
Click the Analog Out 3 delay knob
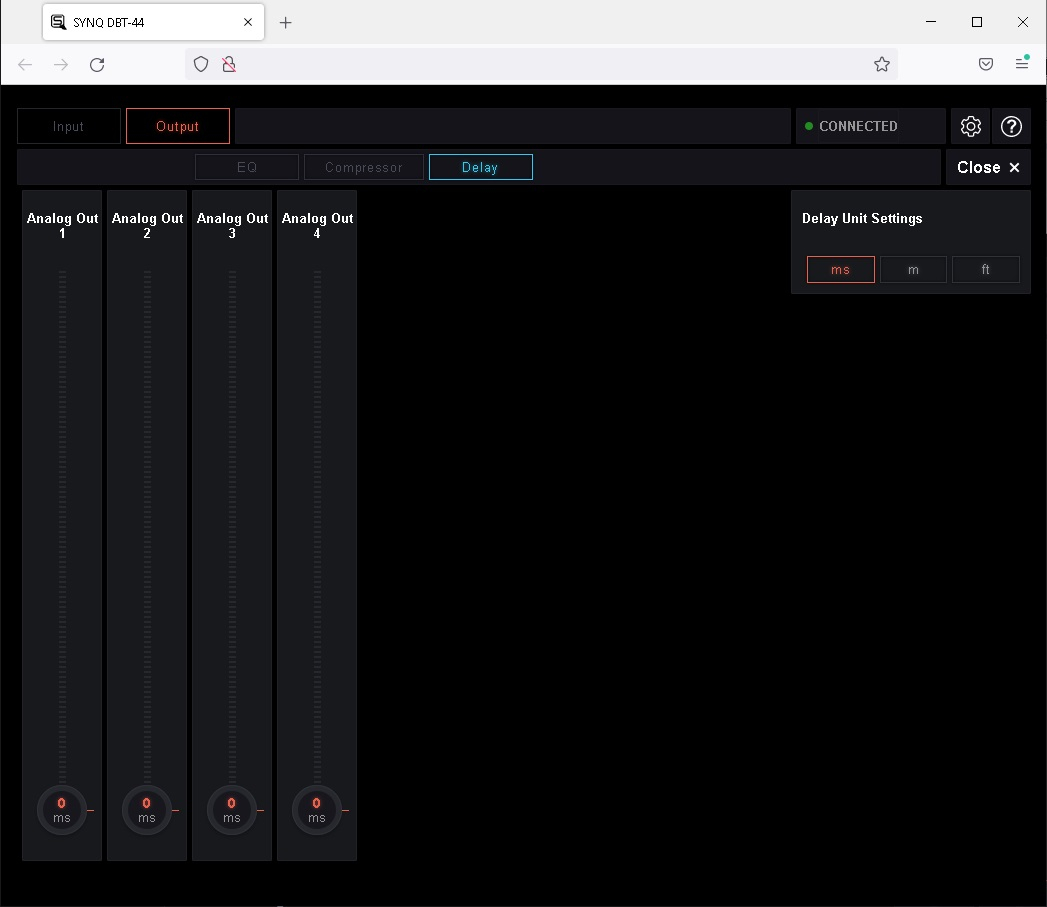(232, 810)
